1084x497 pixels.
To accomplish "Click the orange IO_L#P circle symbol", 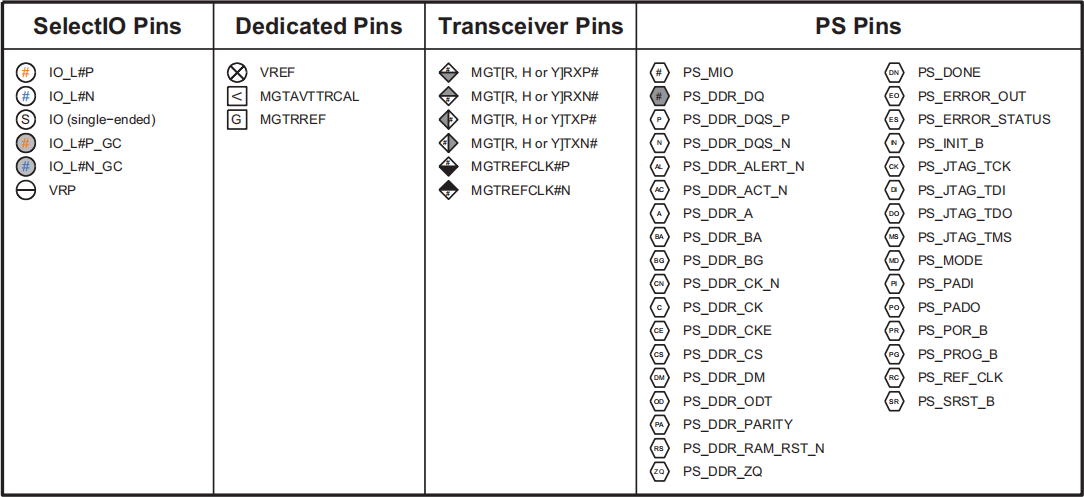I will coord(26,72).
